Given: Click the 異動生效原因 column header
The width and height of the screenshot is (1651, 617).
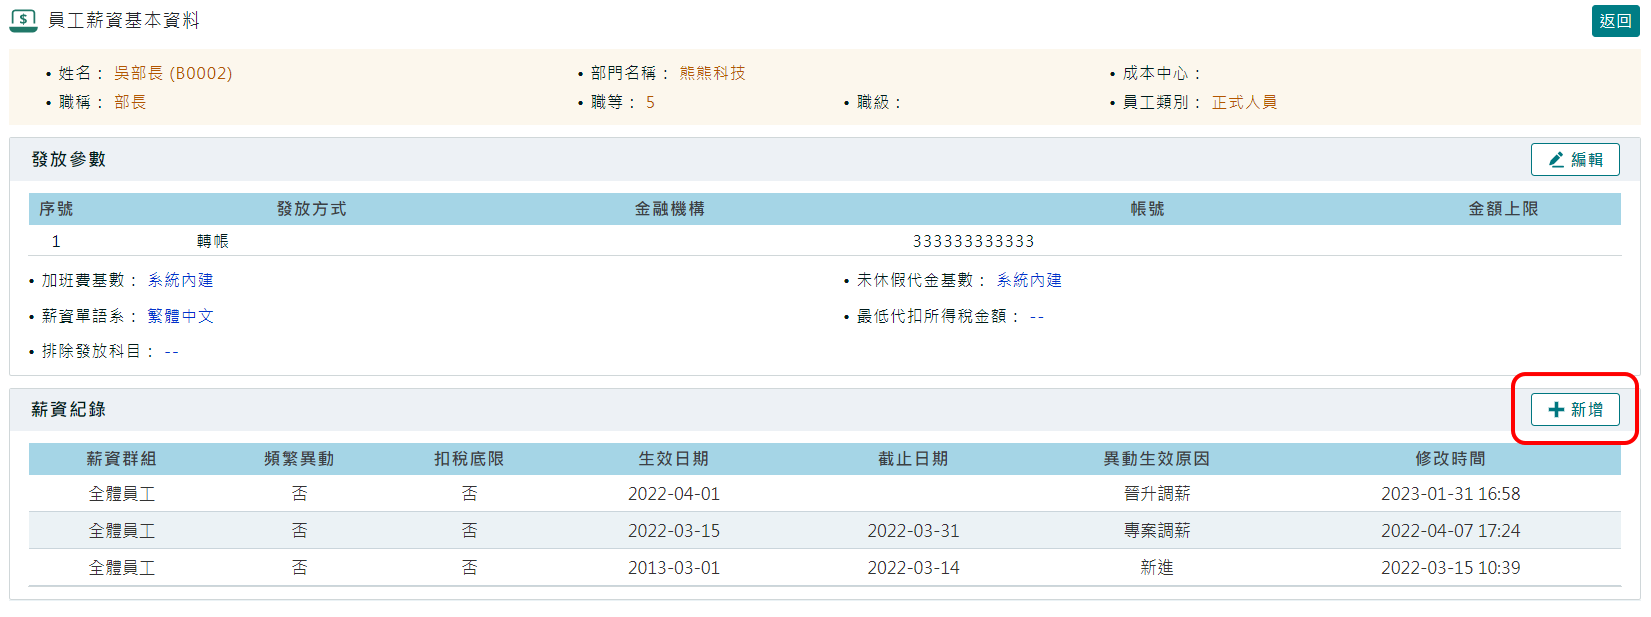Looking at the screenshot, I should point(1156,459).
